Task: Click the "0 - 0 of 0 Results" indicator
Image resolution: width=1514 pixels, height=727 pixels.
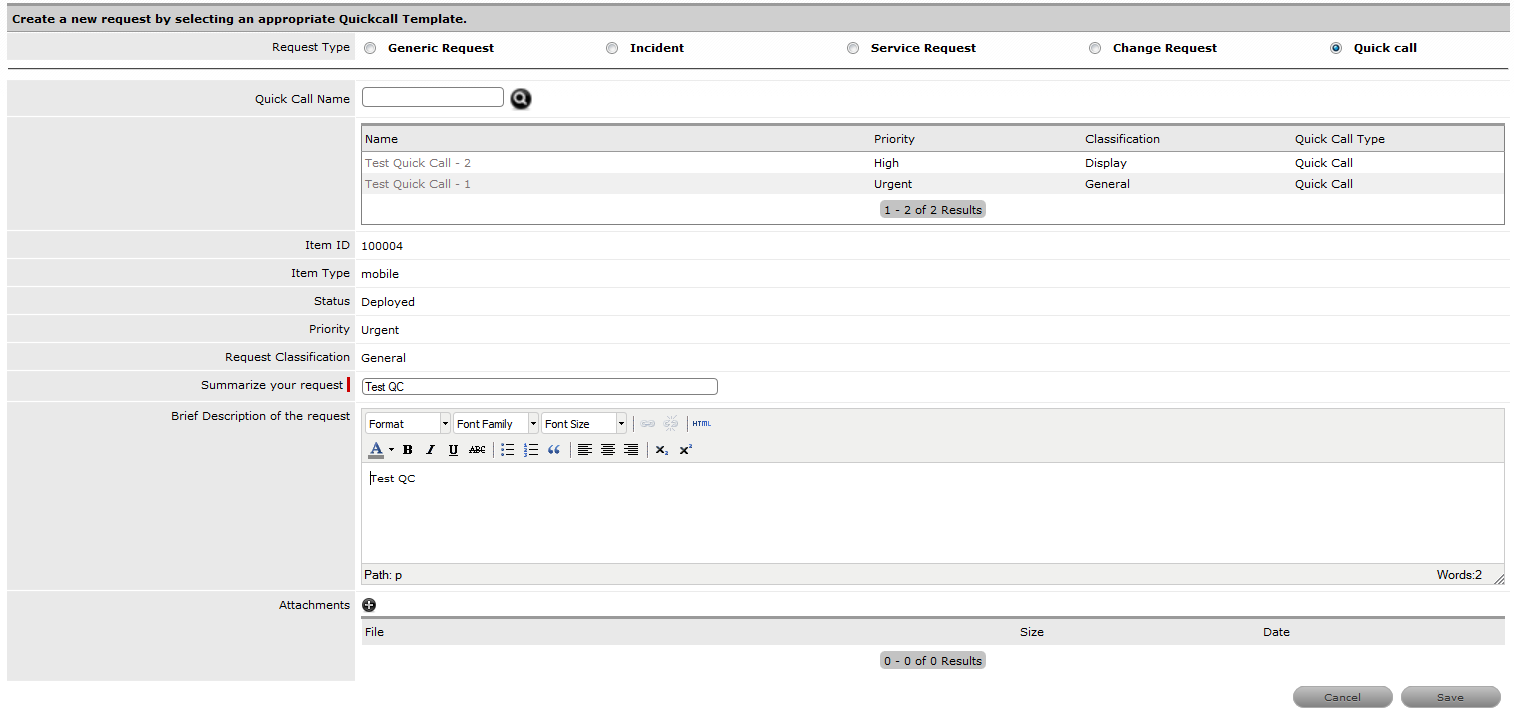Action: point(933,661)
